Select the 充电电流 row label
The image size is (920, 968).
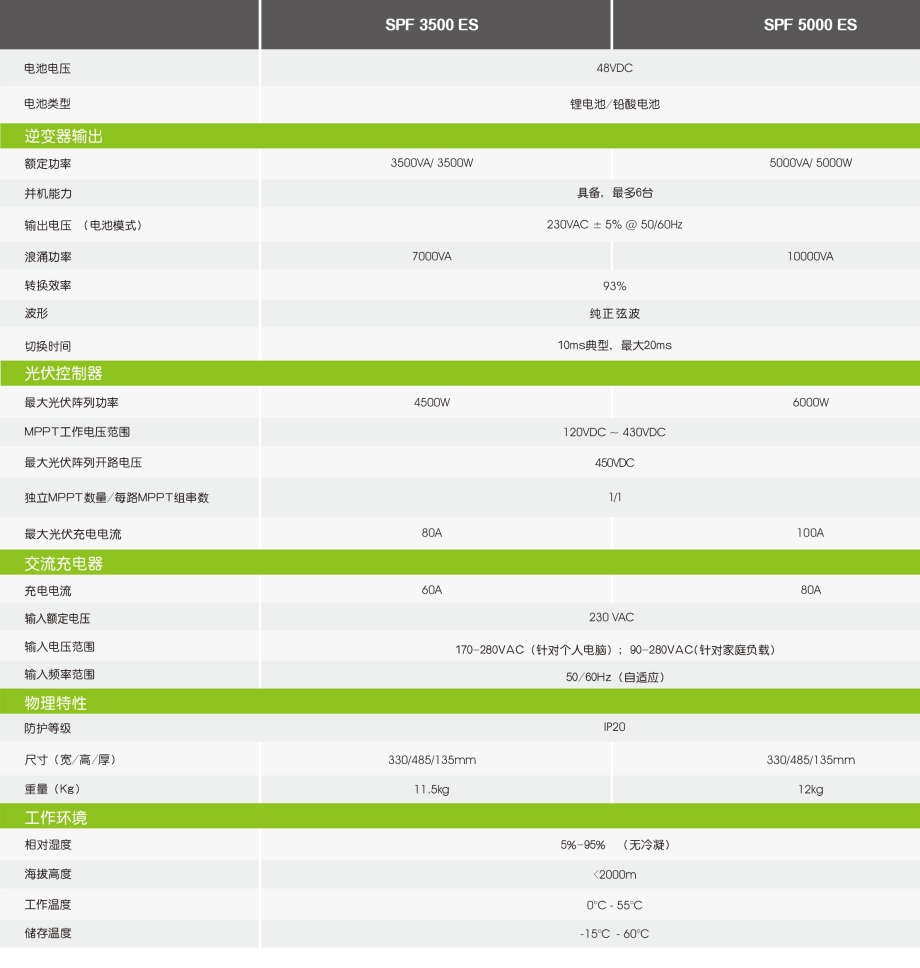[48, 591]
